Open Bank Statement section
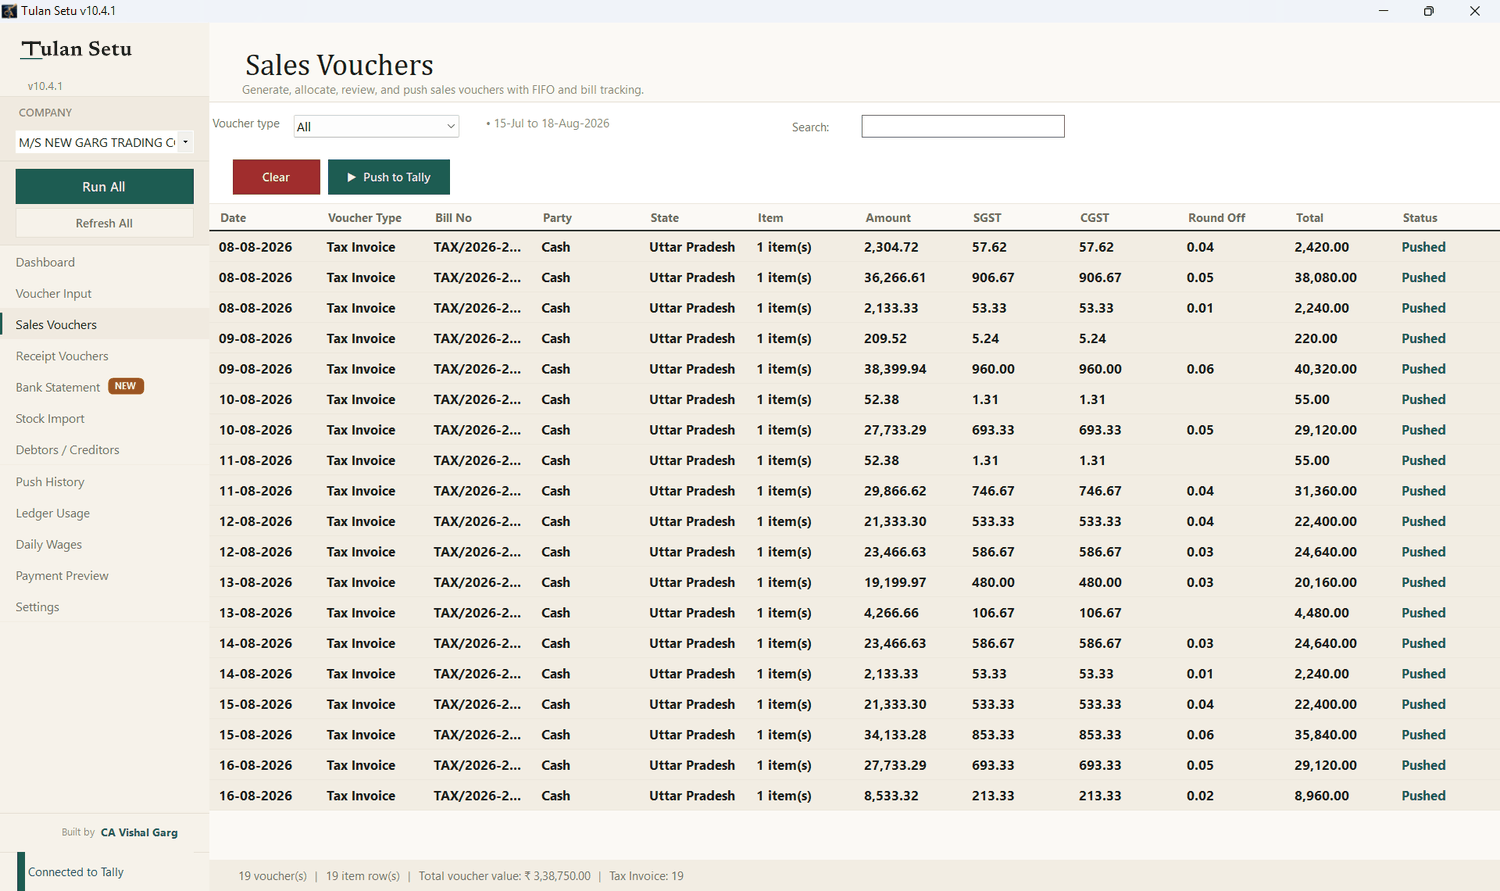 (x=57, y=387)
